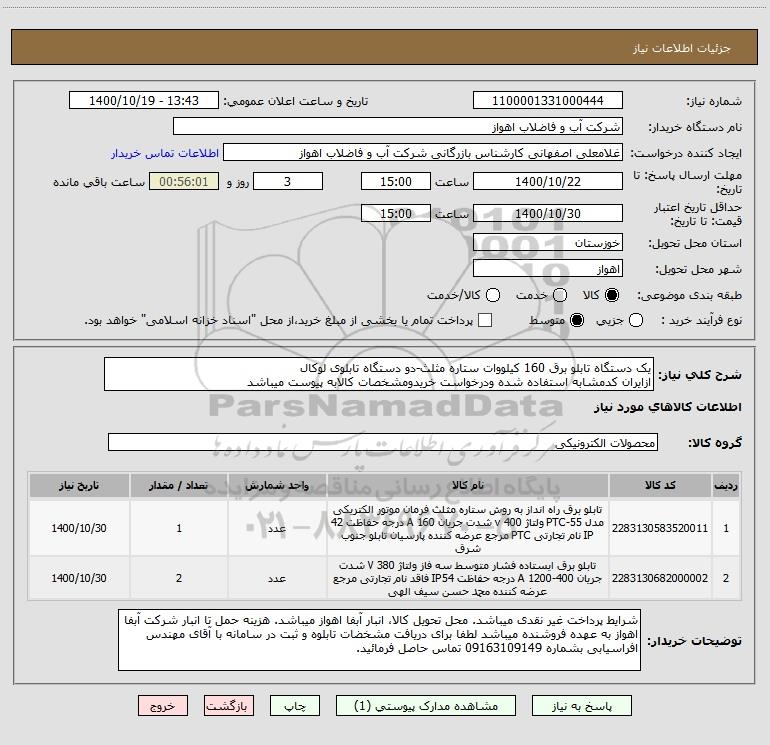Click the remaining time countdown 00:56:01

[x=184, y=181]
